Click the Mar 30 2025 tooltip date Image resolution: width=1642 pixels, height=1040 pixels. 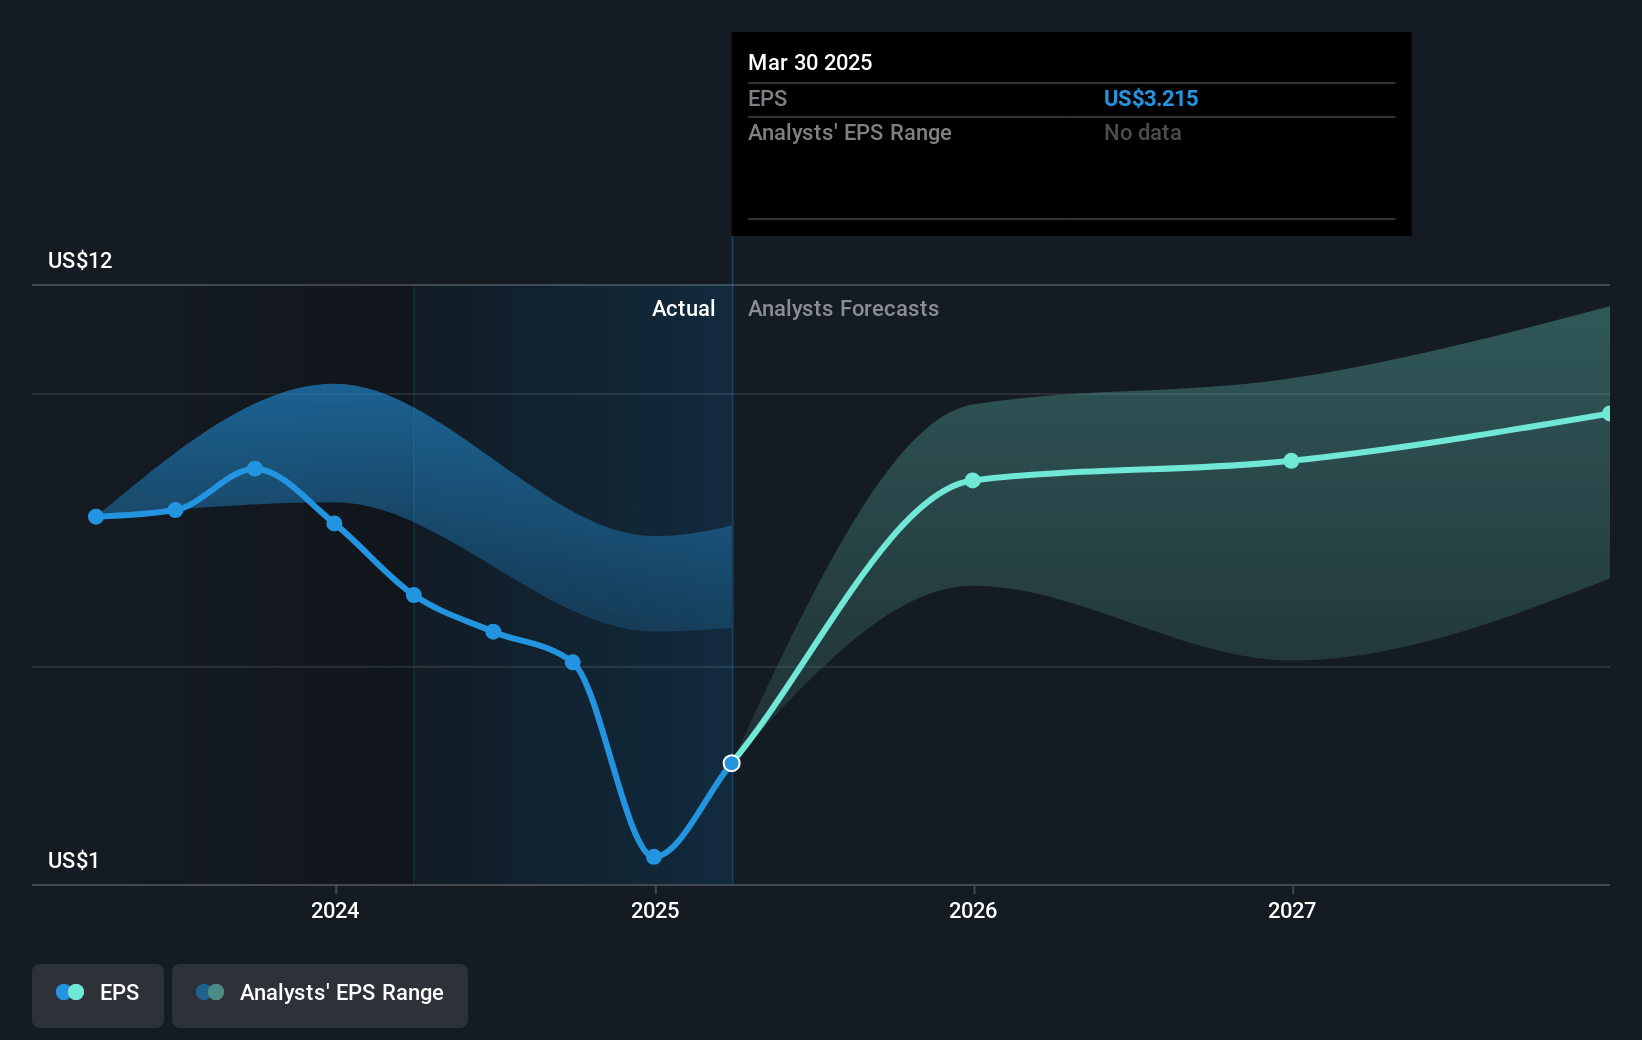(810, 62)
